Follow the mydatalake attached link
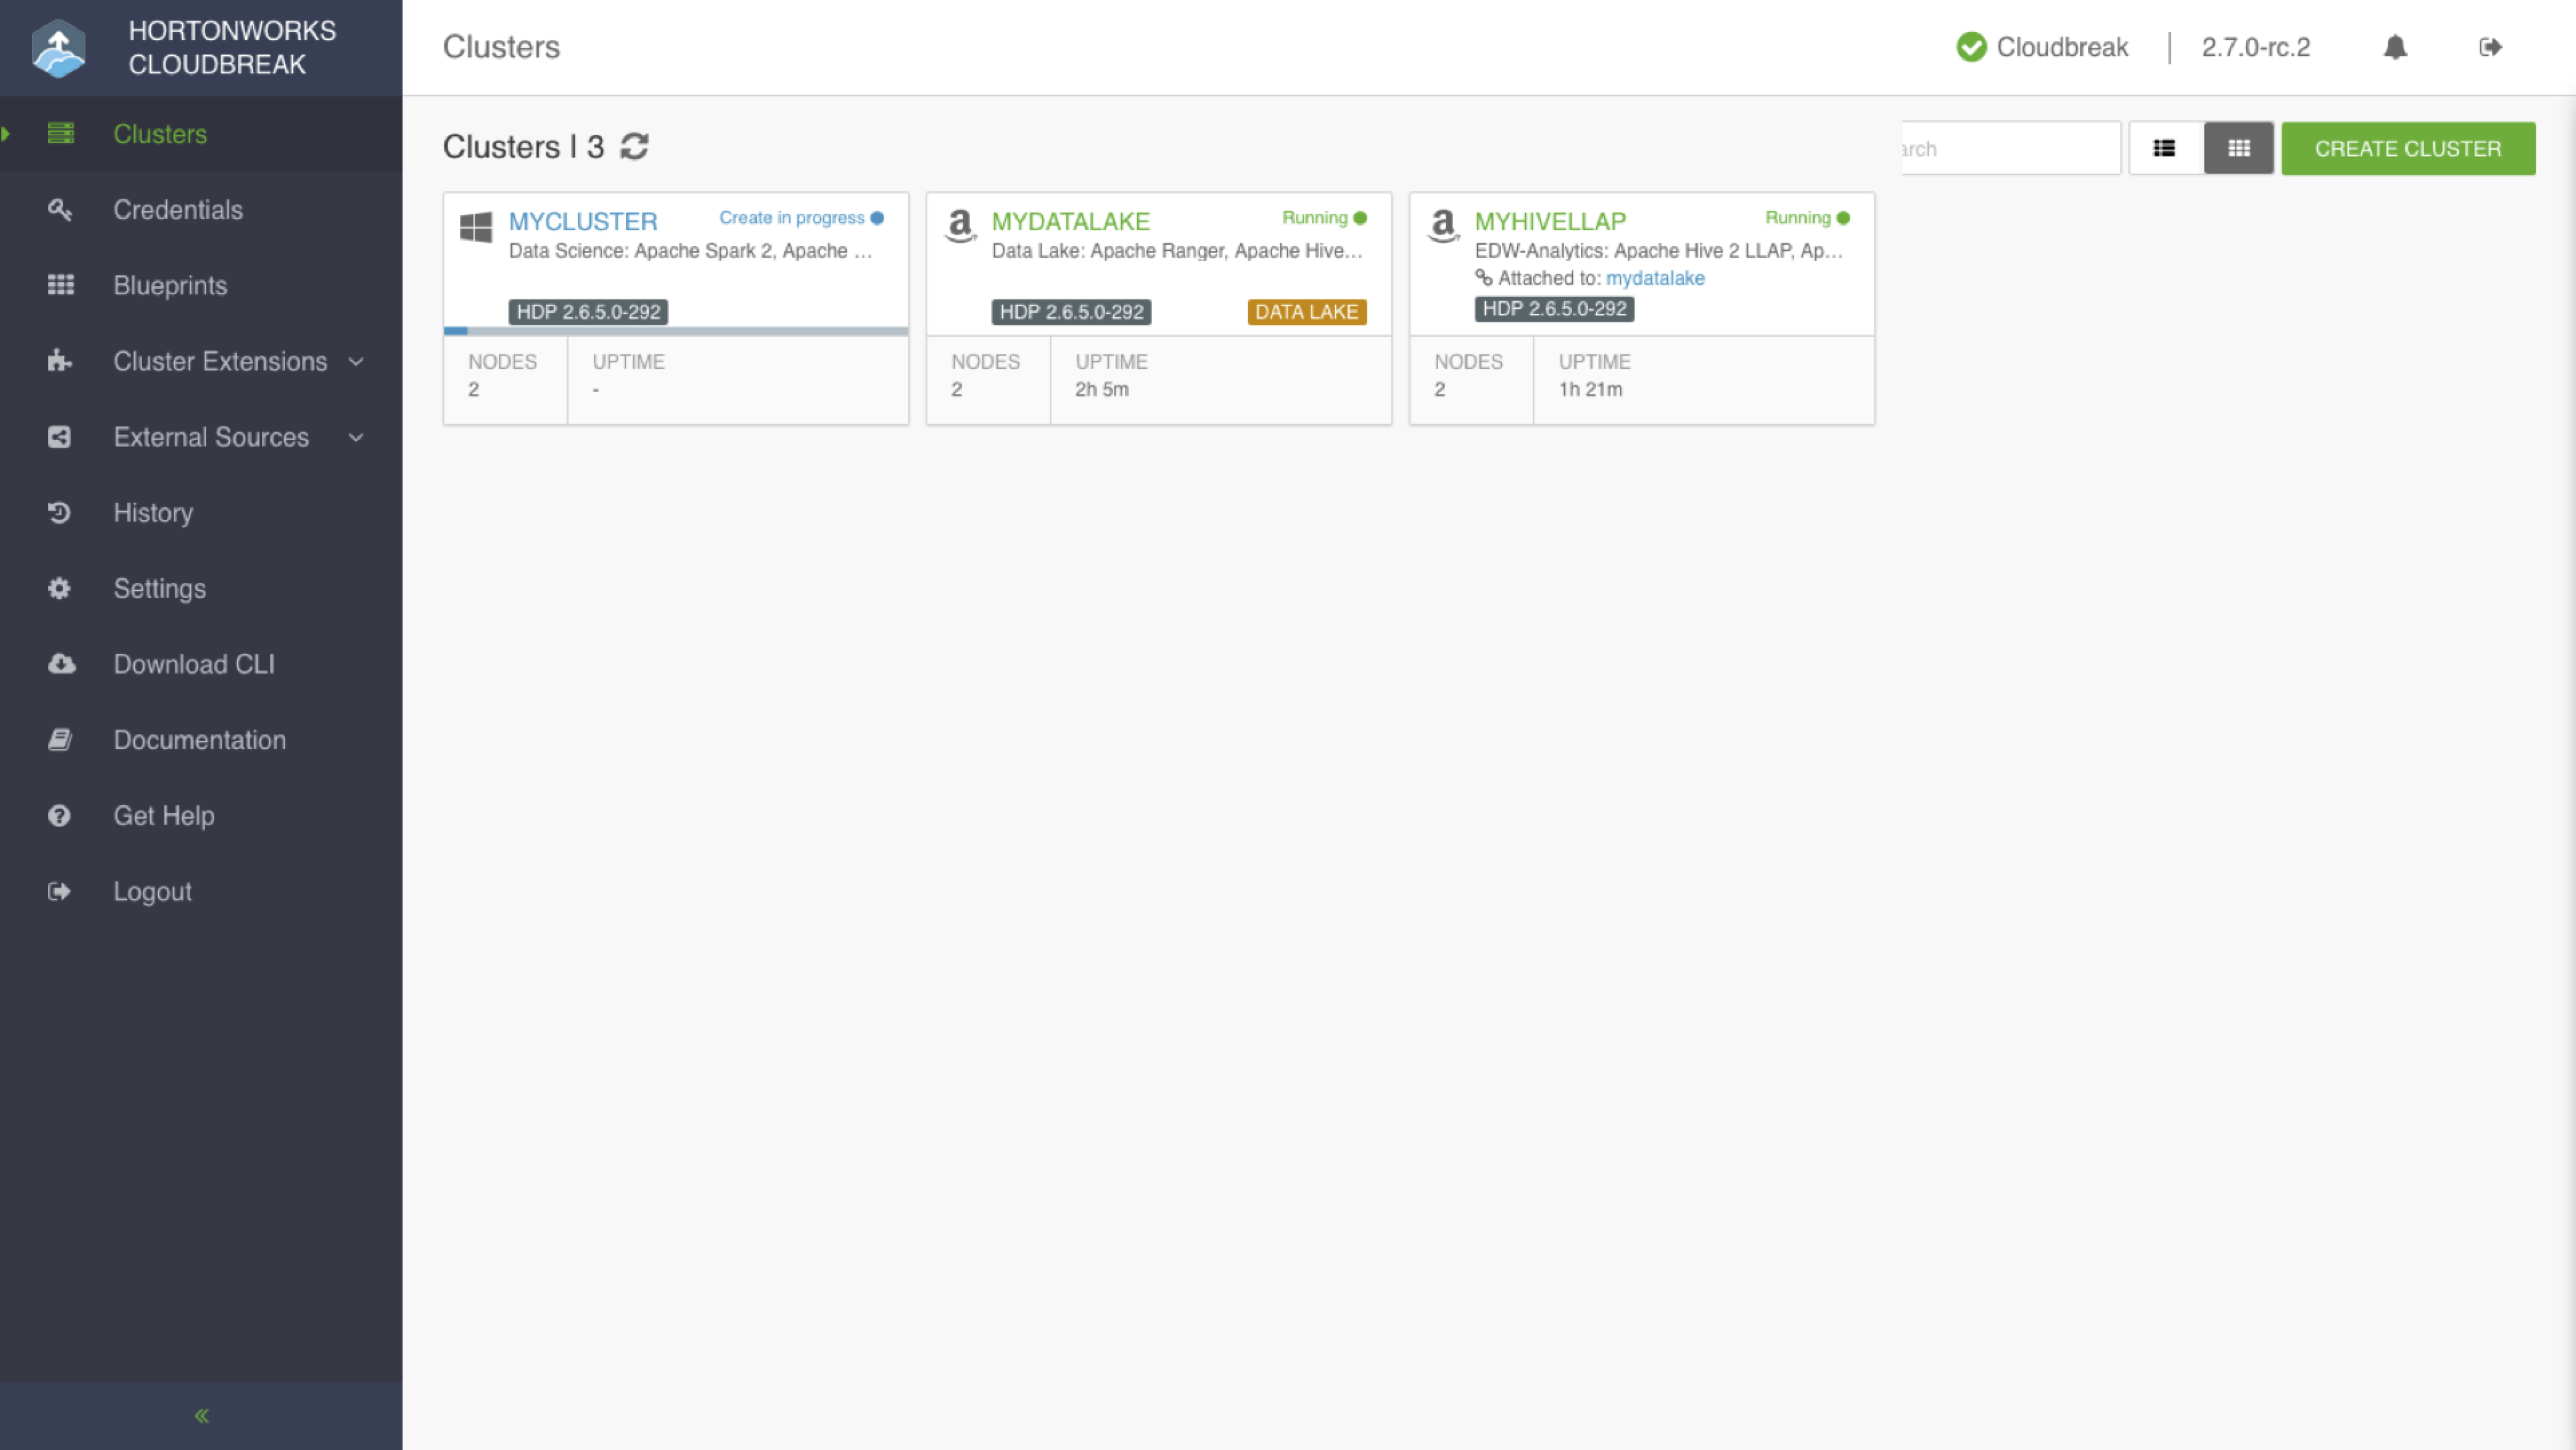This screenshot has width=2576, height=1450. 1655,278
